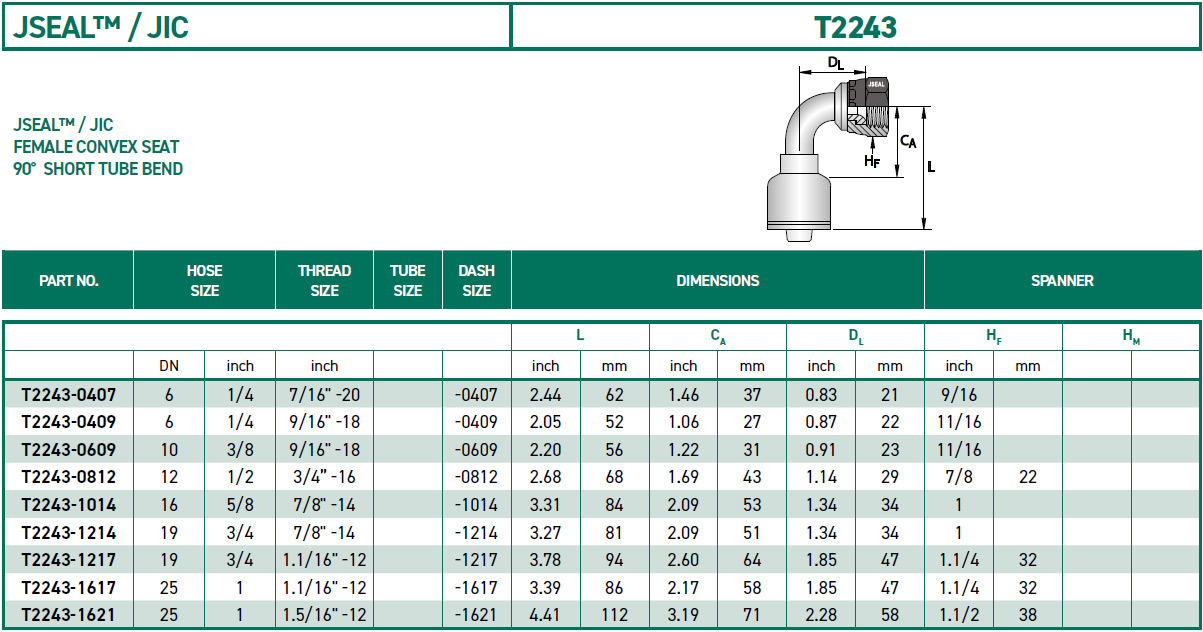Image resolution: width=1203 pixels, height=632 pixels.
Task: Click dash size -1014
Action: (x=476, y=505)
